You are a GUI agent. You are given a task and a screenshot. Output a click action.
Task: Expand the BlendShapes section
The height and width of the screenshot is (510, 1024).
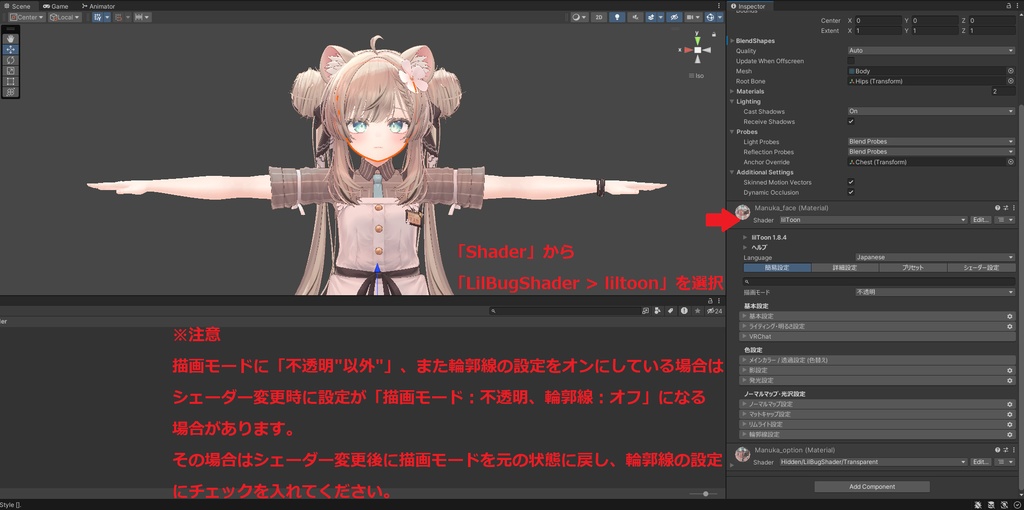732,40
